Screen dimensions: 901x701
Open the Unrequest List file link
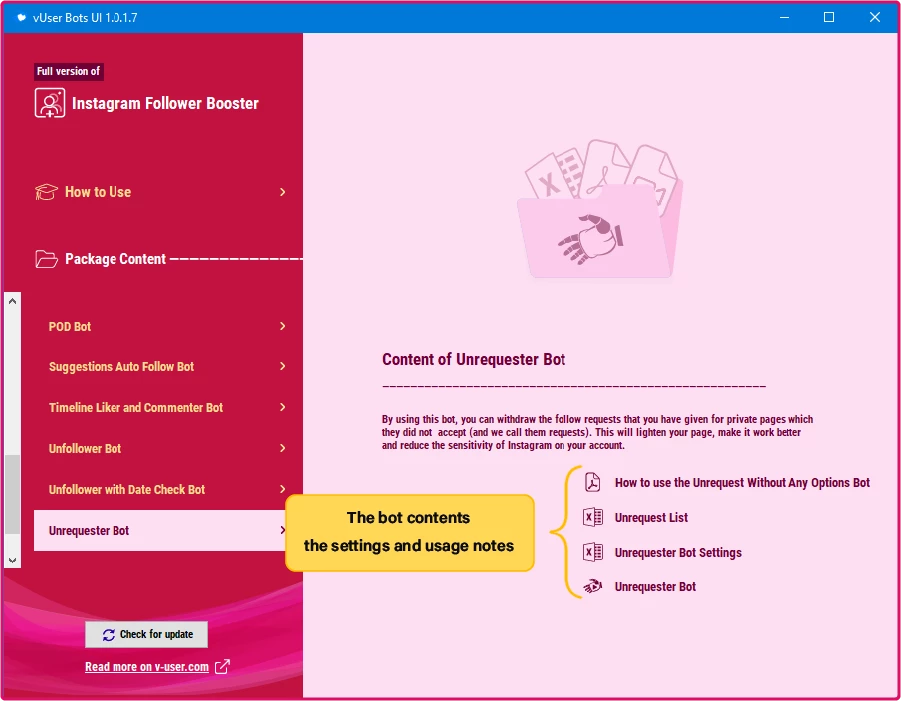tap(651, 518)
